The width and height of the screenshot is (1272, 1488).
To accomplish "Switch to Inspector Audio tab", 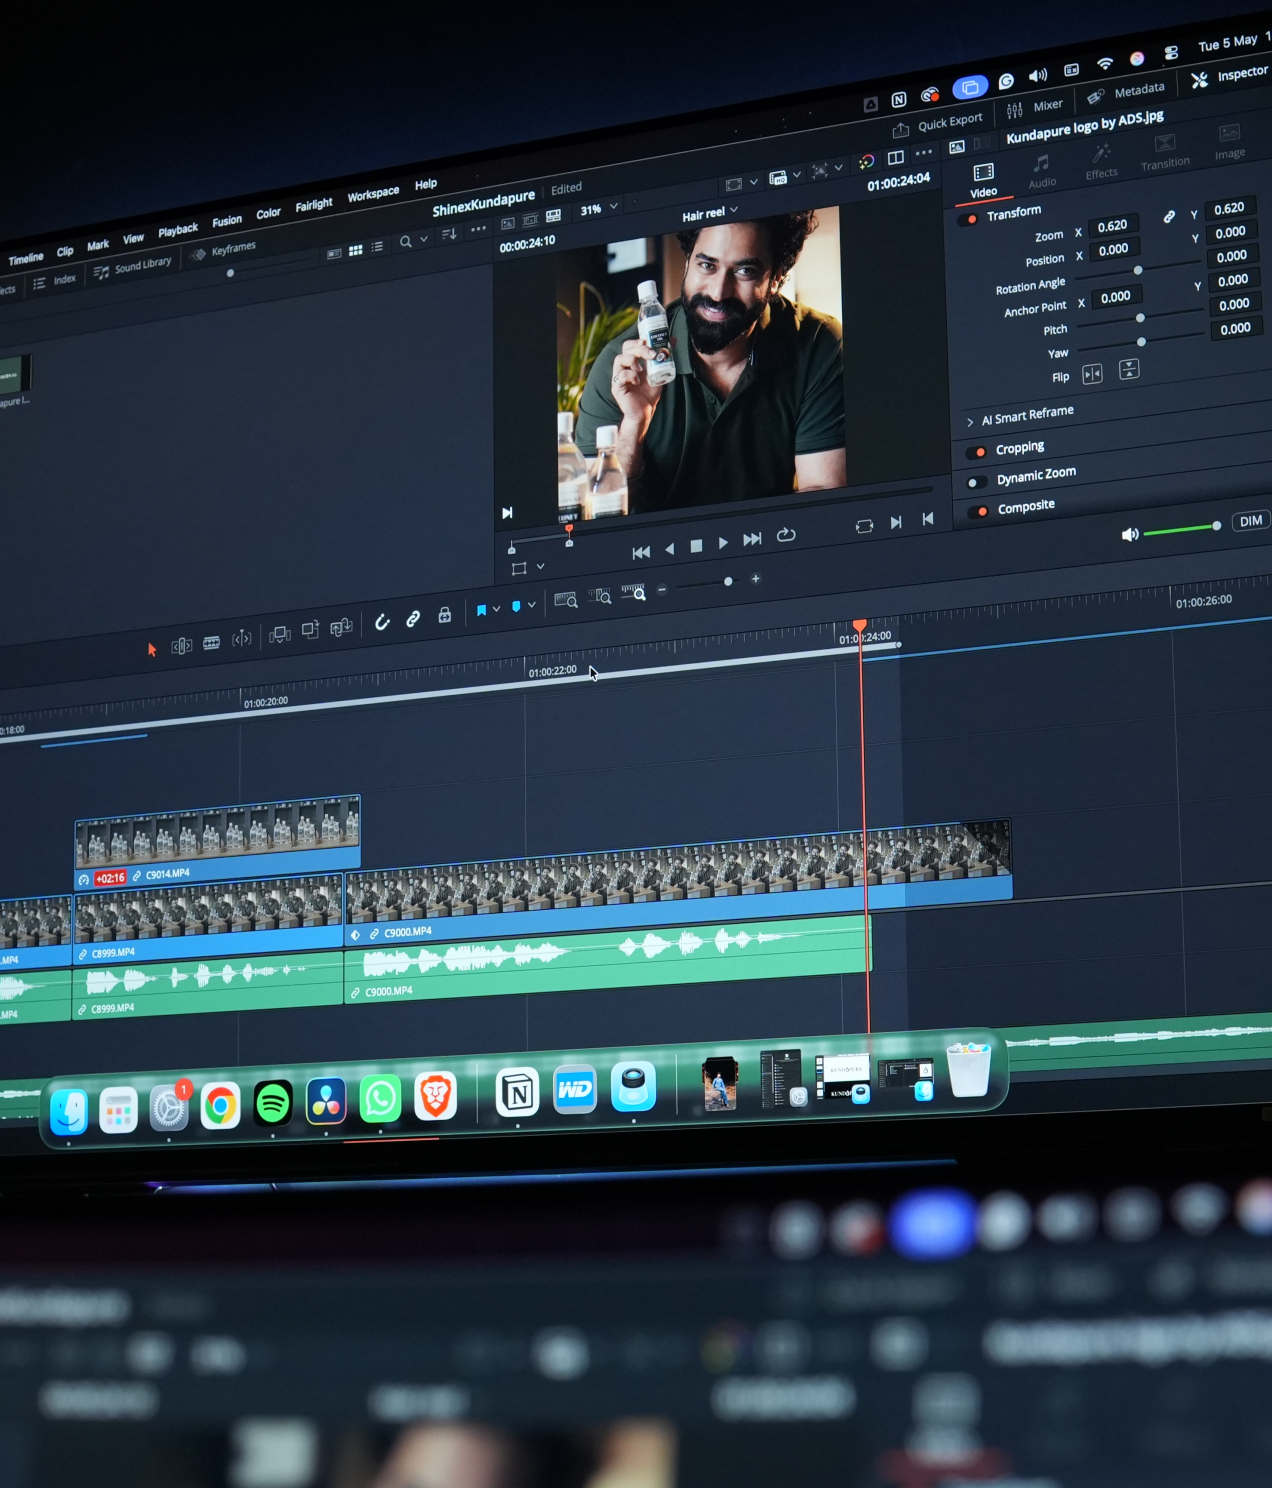I will click(1042, 171).
